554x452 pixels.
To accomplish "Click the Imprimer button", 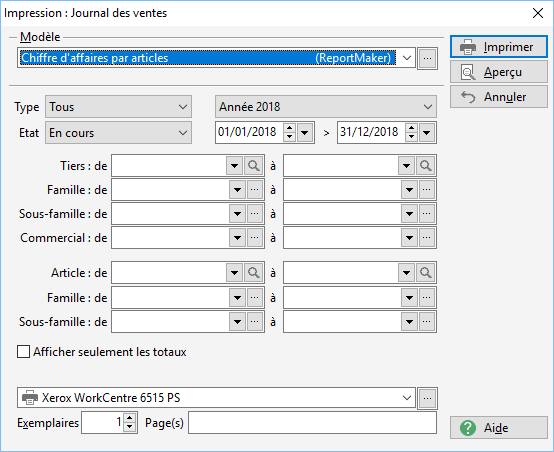I will [499, 47].
